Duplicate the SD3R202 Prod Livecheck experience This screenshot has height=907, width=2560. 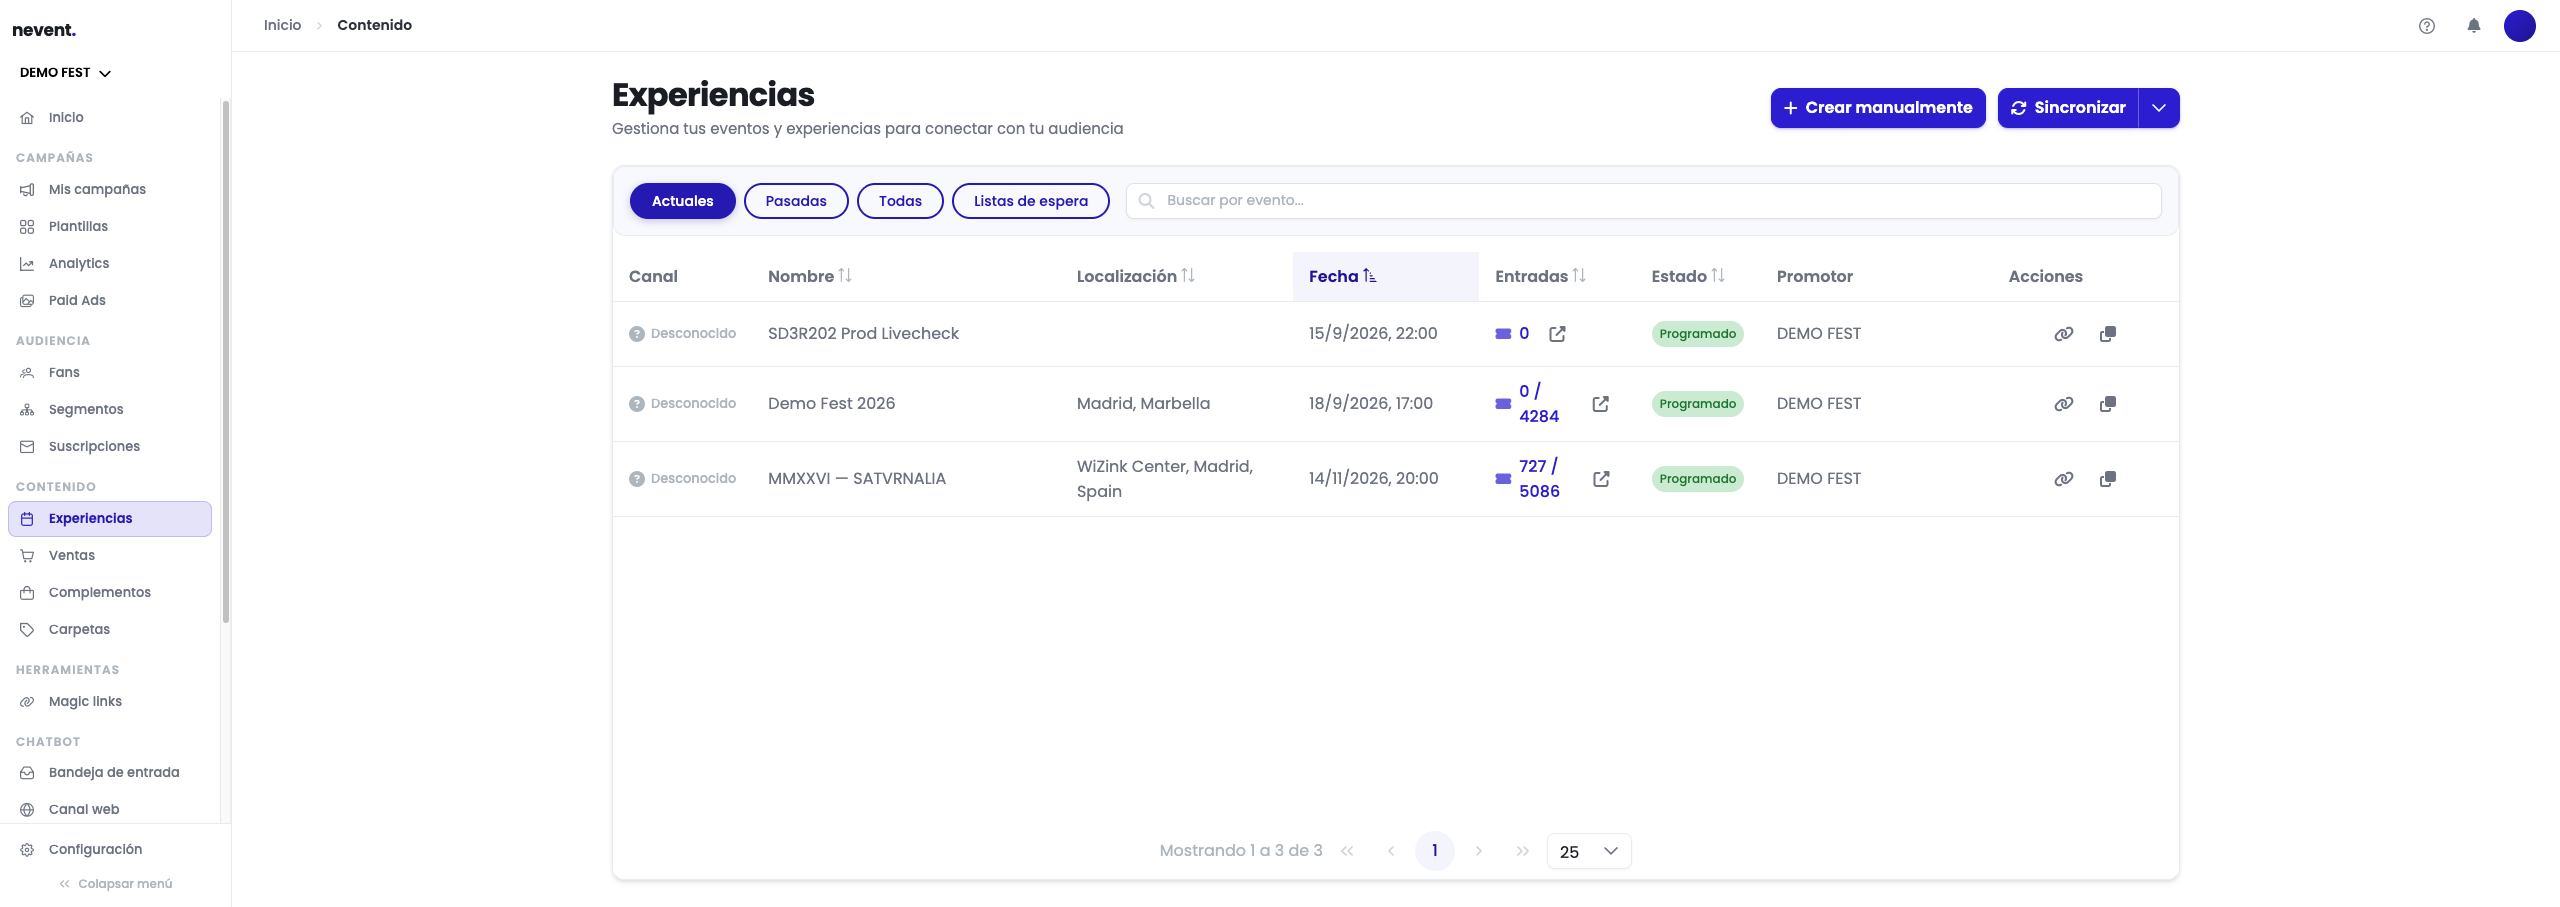click(2108, 334)
